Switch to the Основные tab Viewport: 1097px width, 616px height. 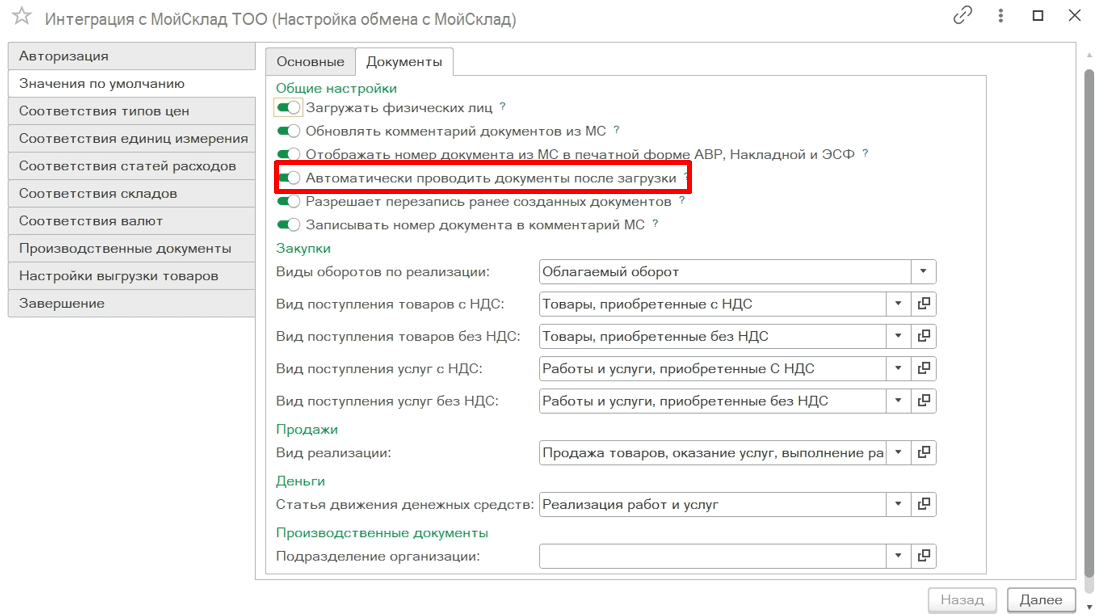(310, 62)
